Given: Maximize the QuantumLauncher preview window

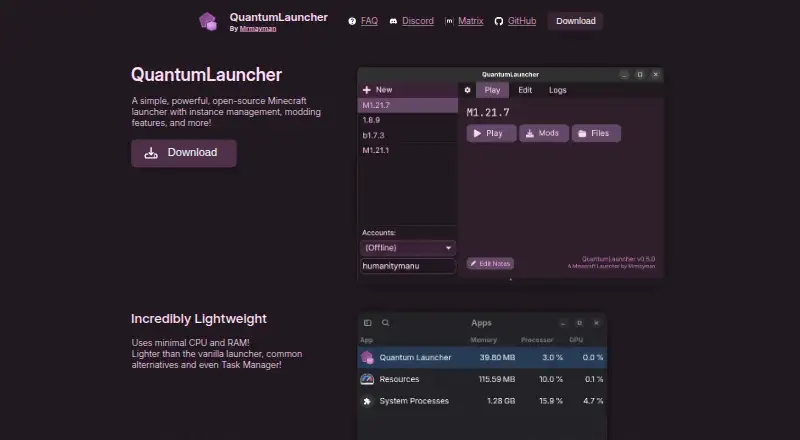Looking at the screenshot, I should 640,75.
